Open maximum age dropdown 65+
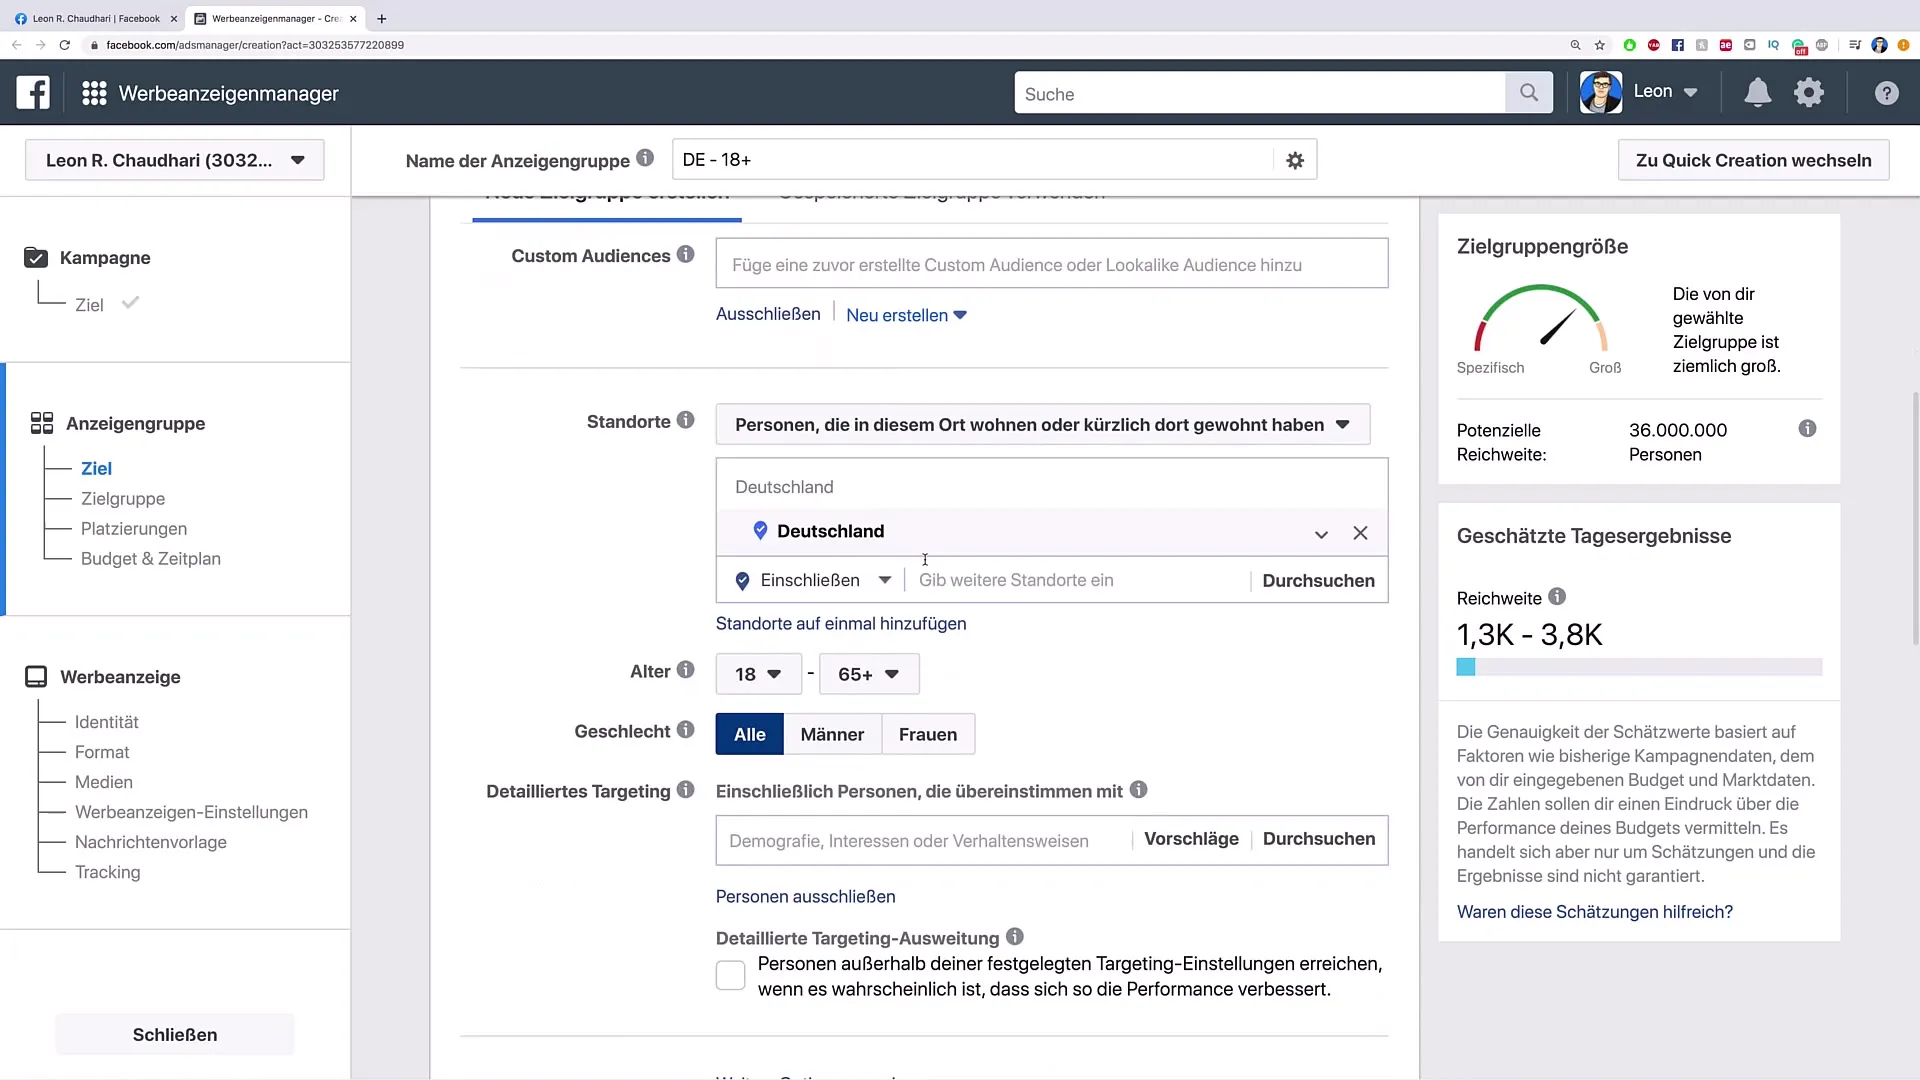The height and width of the screenshot is (1080, 1920). pyautogui.click(x=868, y=674)
